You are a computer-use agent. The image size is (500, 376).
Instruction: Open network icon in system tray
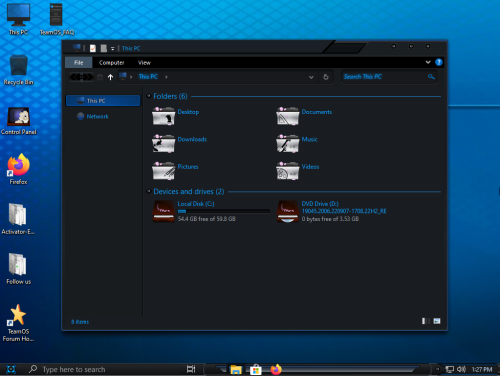[x=450, y=369]
